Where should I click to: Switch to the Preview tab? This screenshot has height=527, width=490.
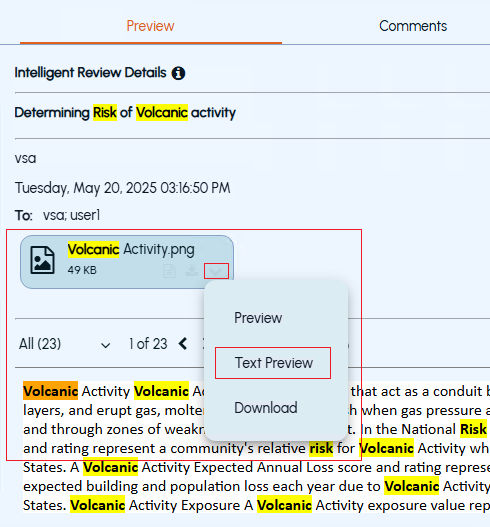[151, 26]
